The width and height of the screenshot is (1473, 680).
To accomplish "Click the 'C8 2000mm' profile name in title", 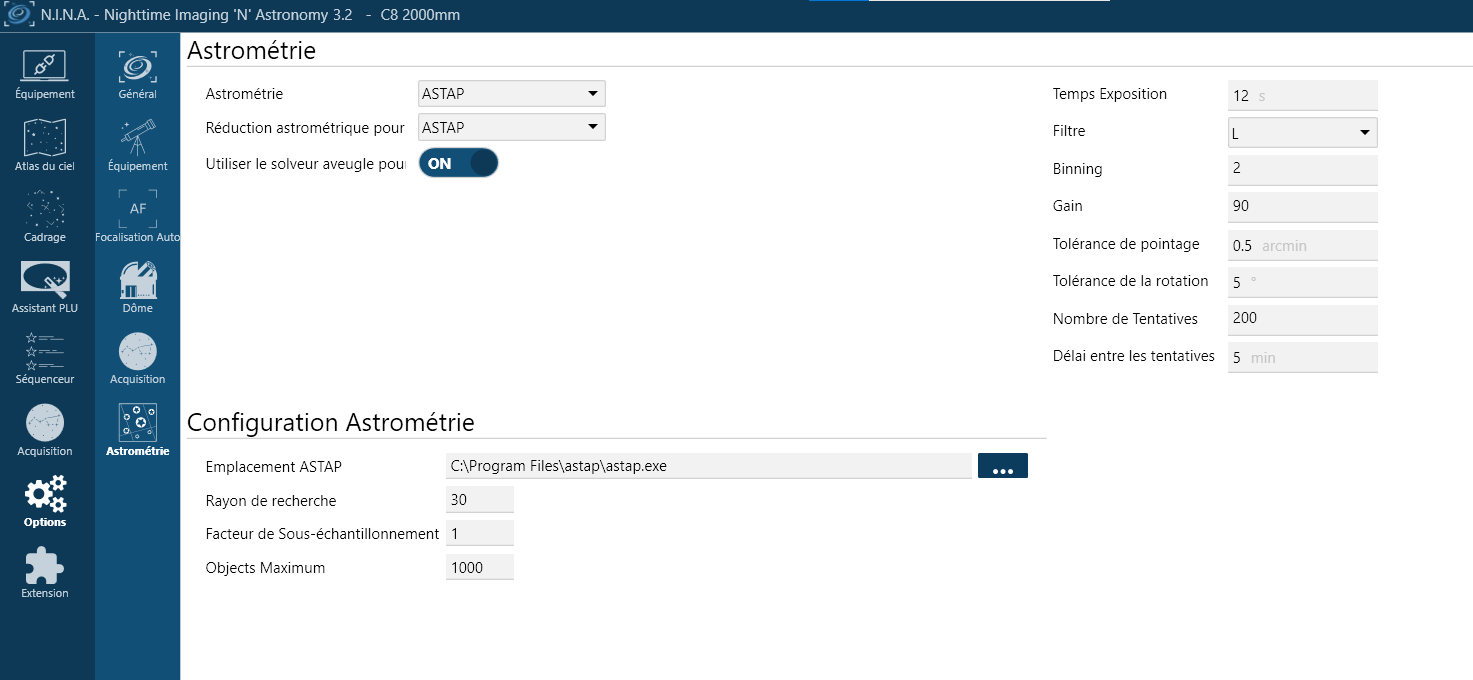I will click(421, 15).
